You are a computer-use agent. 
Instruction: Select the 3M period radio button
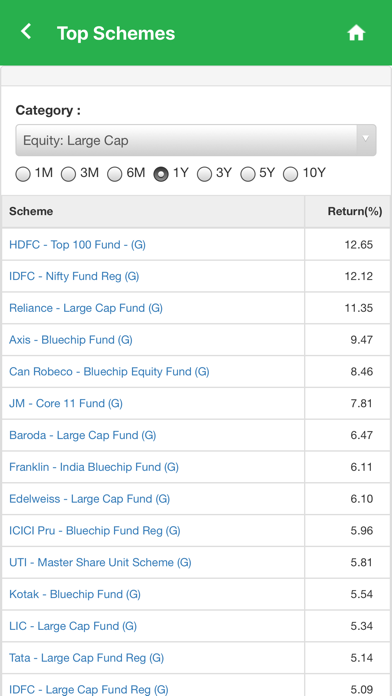coord(68,174)
